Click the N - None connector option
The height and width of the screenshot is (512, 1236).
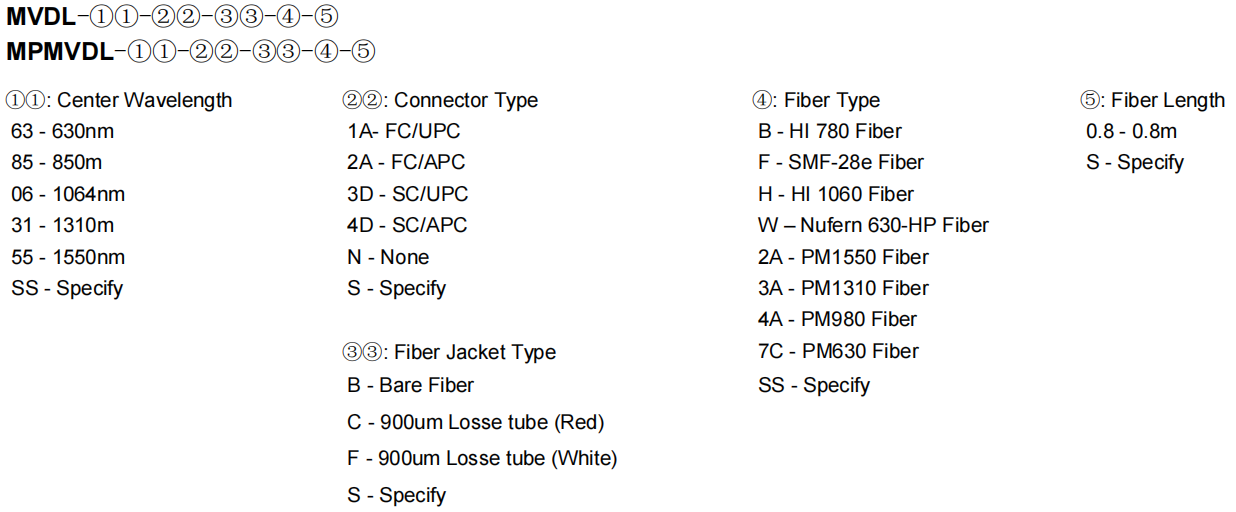pos(388,257)
